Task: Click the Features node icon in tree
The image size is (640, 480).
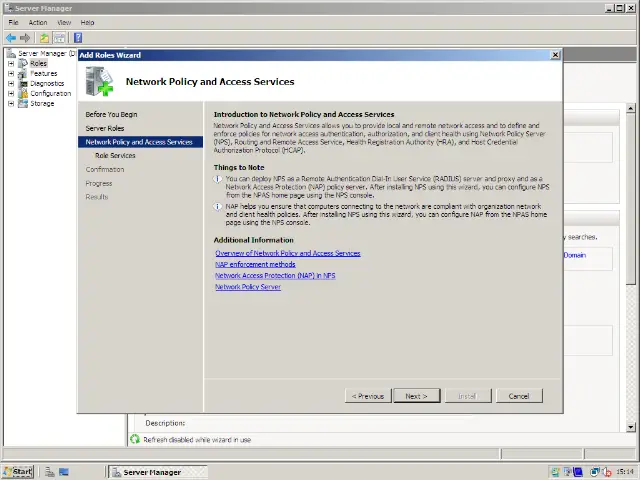Action: [x=23, y=73]
